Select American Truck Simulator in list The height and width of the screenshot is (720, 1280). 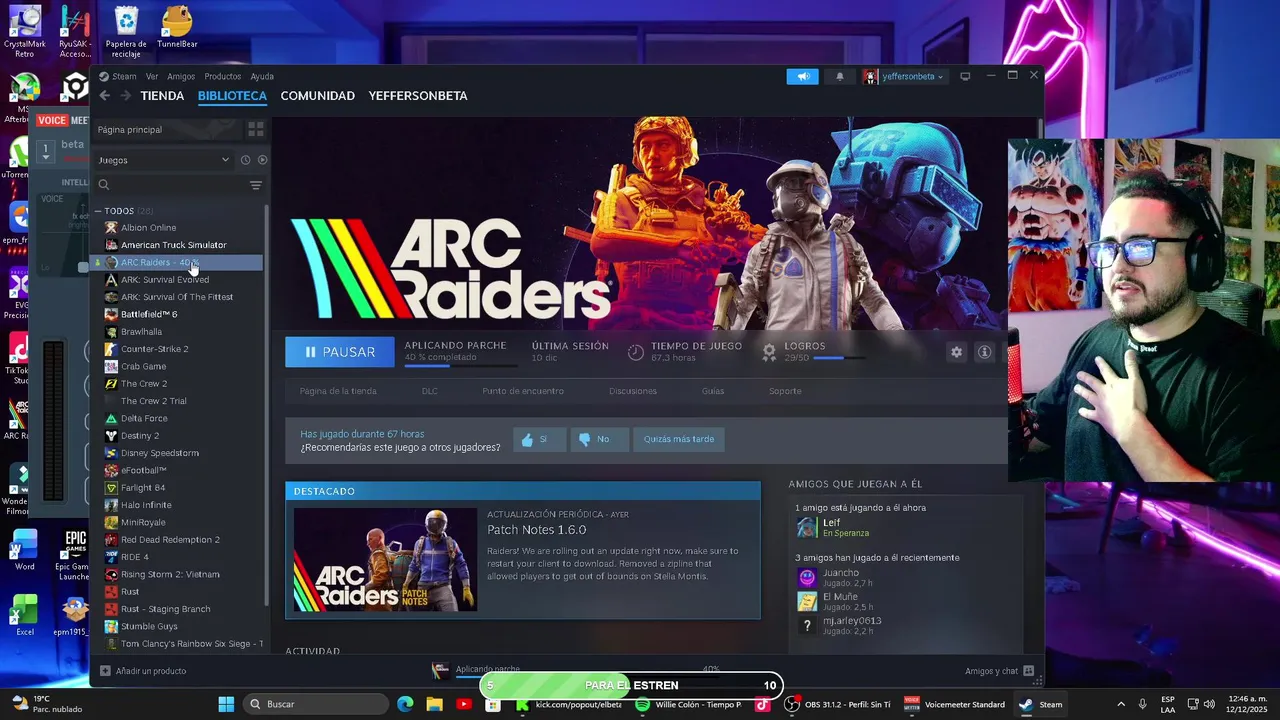tap(173, 245)
